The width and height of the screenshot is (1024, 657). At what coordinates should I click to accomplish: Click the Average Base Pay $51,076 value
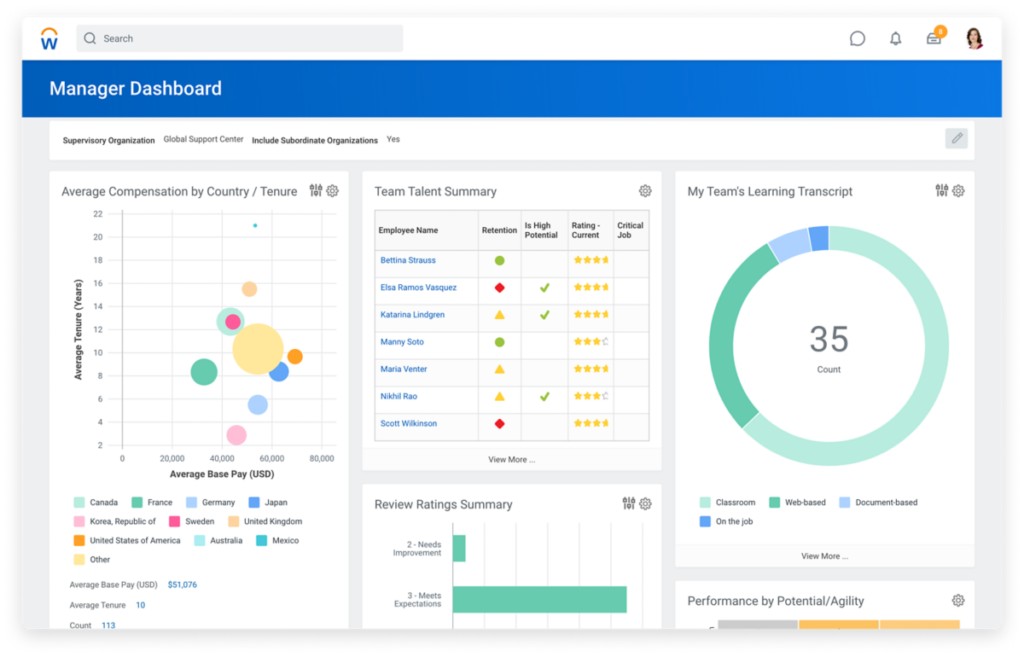pyautogui.click(x=182, y=585)
